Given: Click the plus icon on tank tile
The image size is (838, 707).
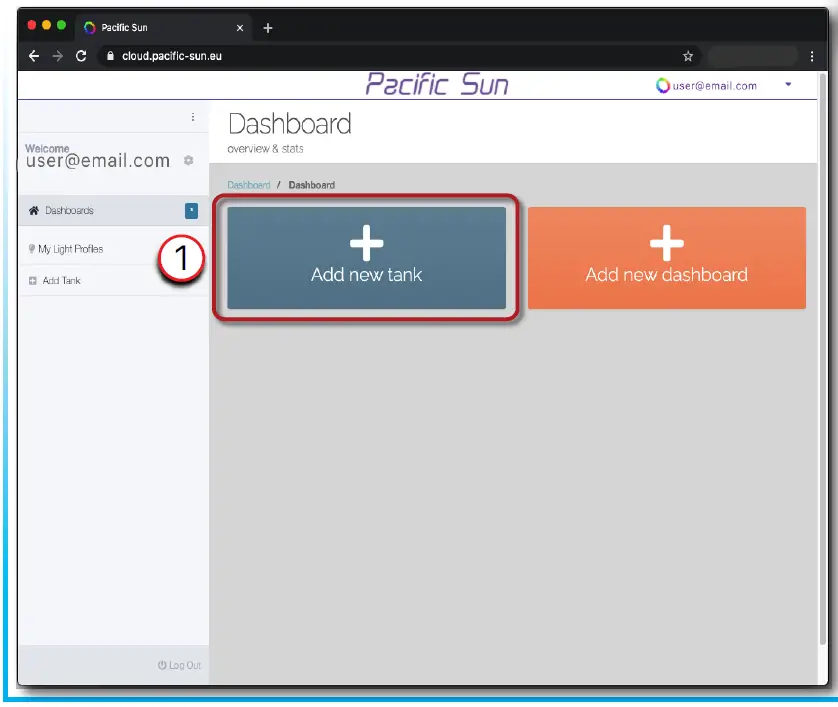Looking at the screenshot, I should click(x=367, y=243).
